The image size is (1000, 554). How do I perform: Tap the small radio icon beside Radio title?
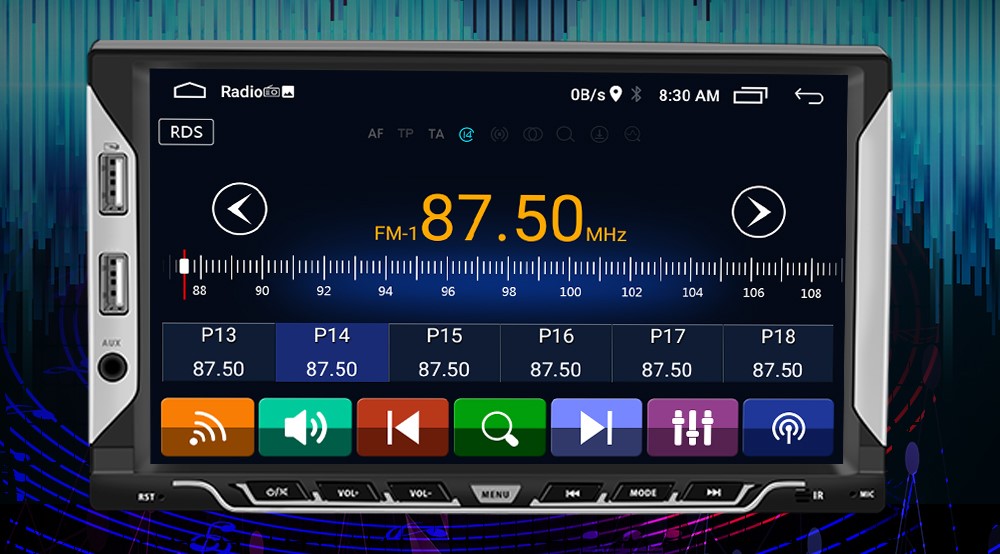click(x=272, y=92)
